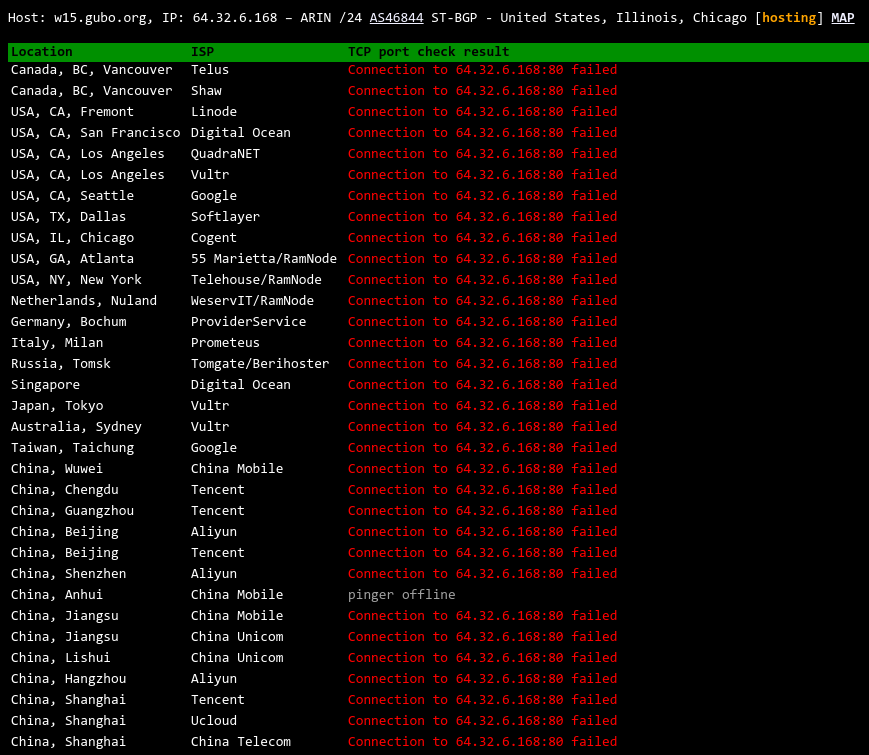Viewport: 869px width, 755px height.
Task: Click 'Singapore' location row
Action: click(x=45, y=385)
